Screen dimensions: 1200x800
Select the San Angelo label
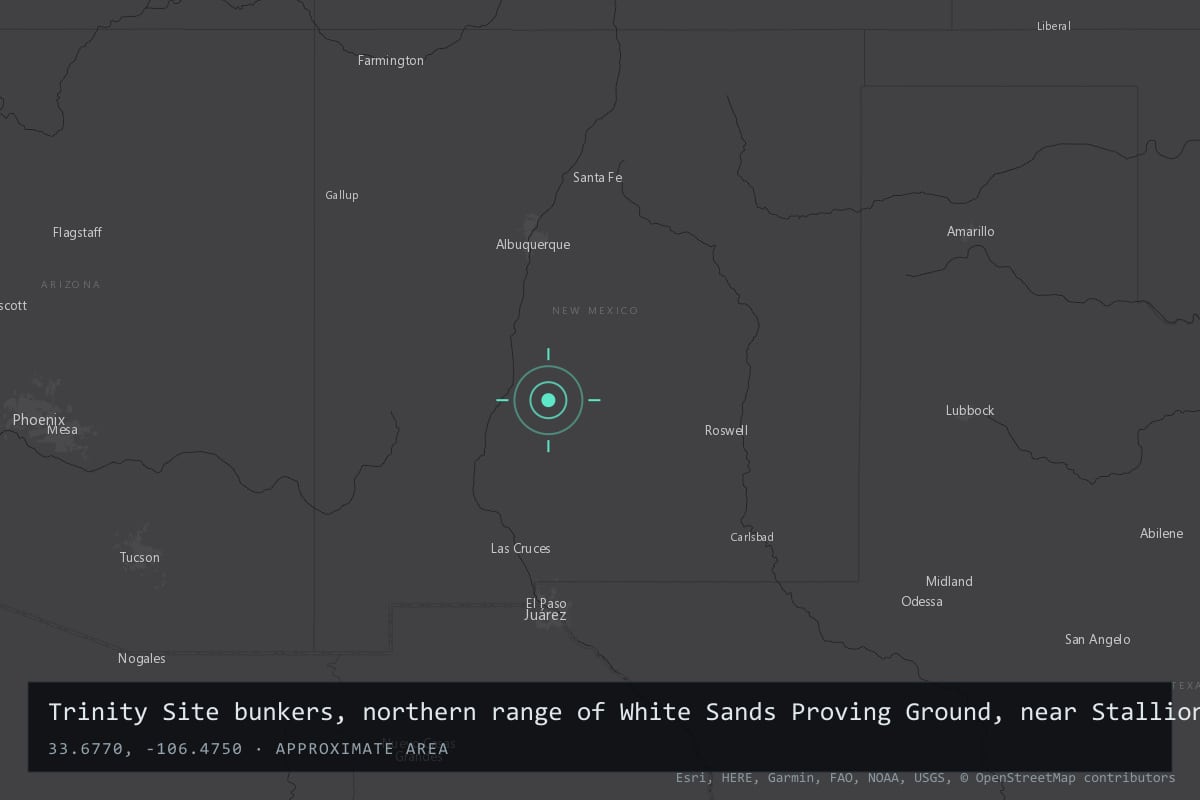pos(1098,640)
